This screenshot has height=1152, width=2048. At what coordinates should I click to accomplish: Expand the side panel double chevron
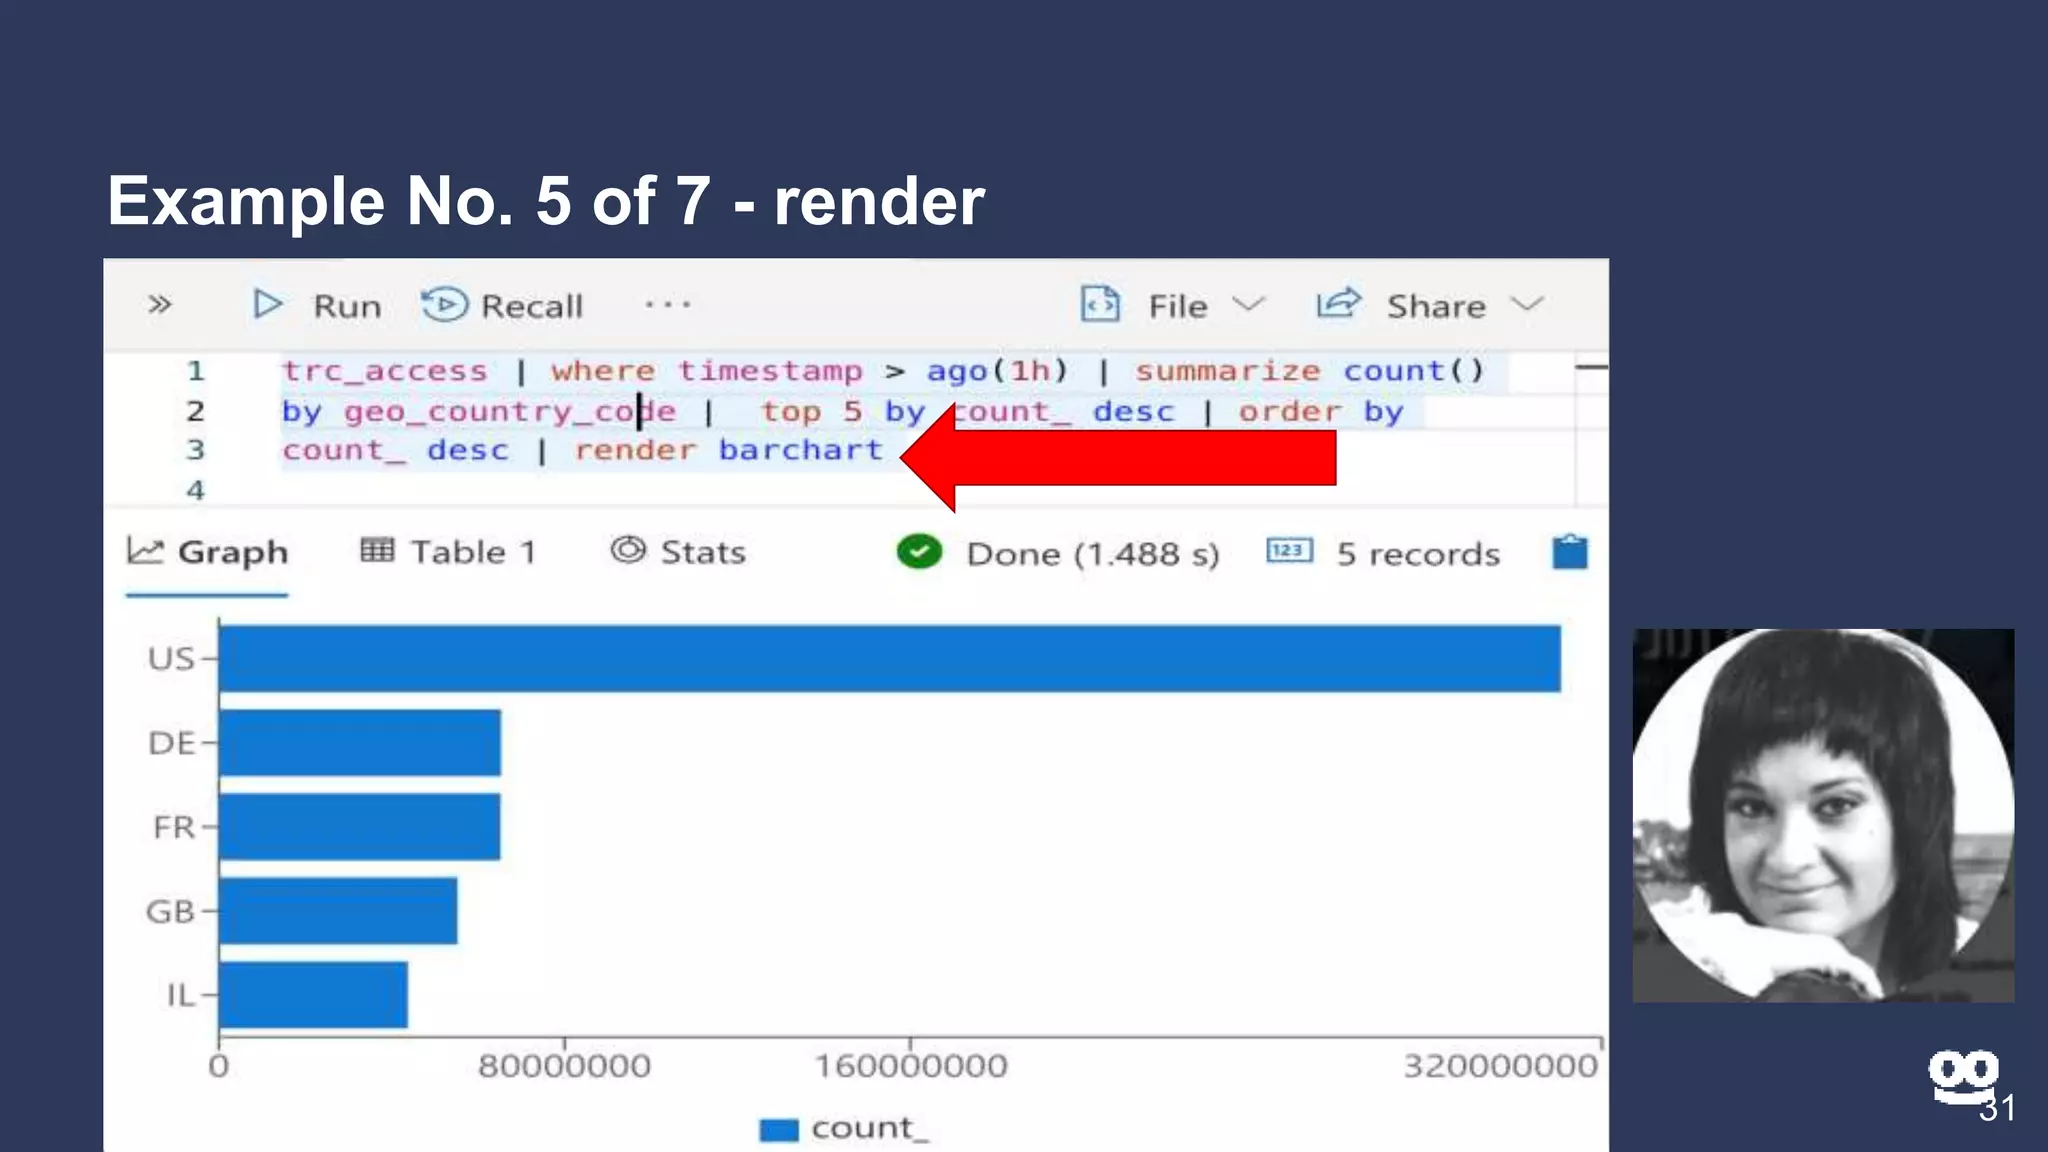160,304
